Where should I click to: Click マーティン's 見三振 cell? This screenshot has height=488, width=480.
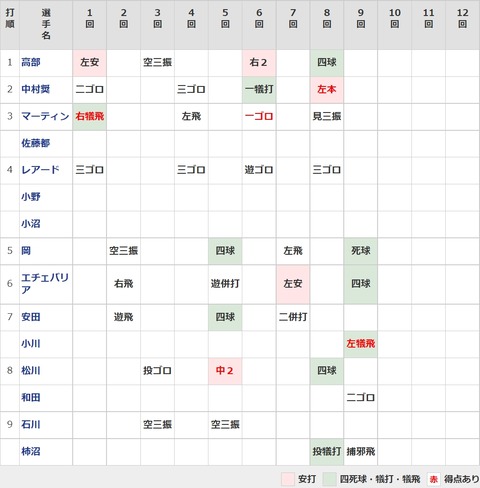click(x=327, y=117)
